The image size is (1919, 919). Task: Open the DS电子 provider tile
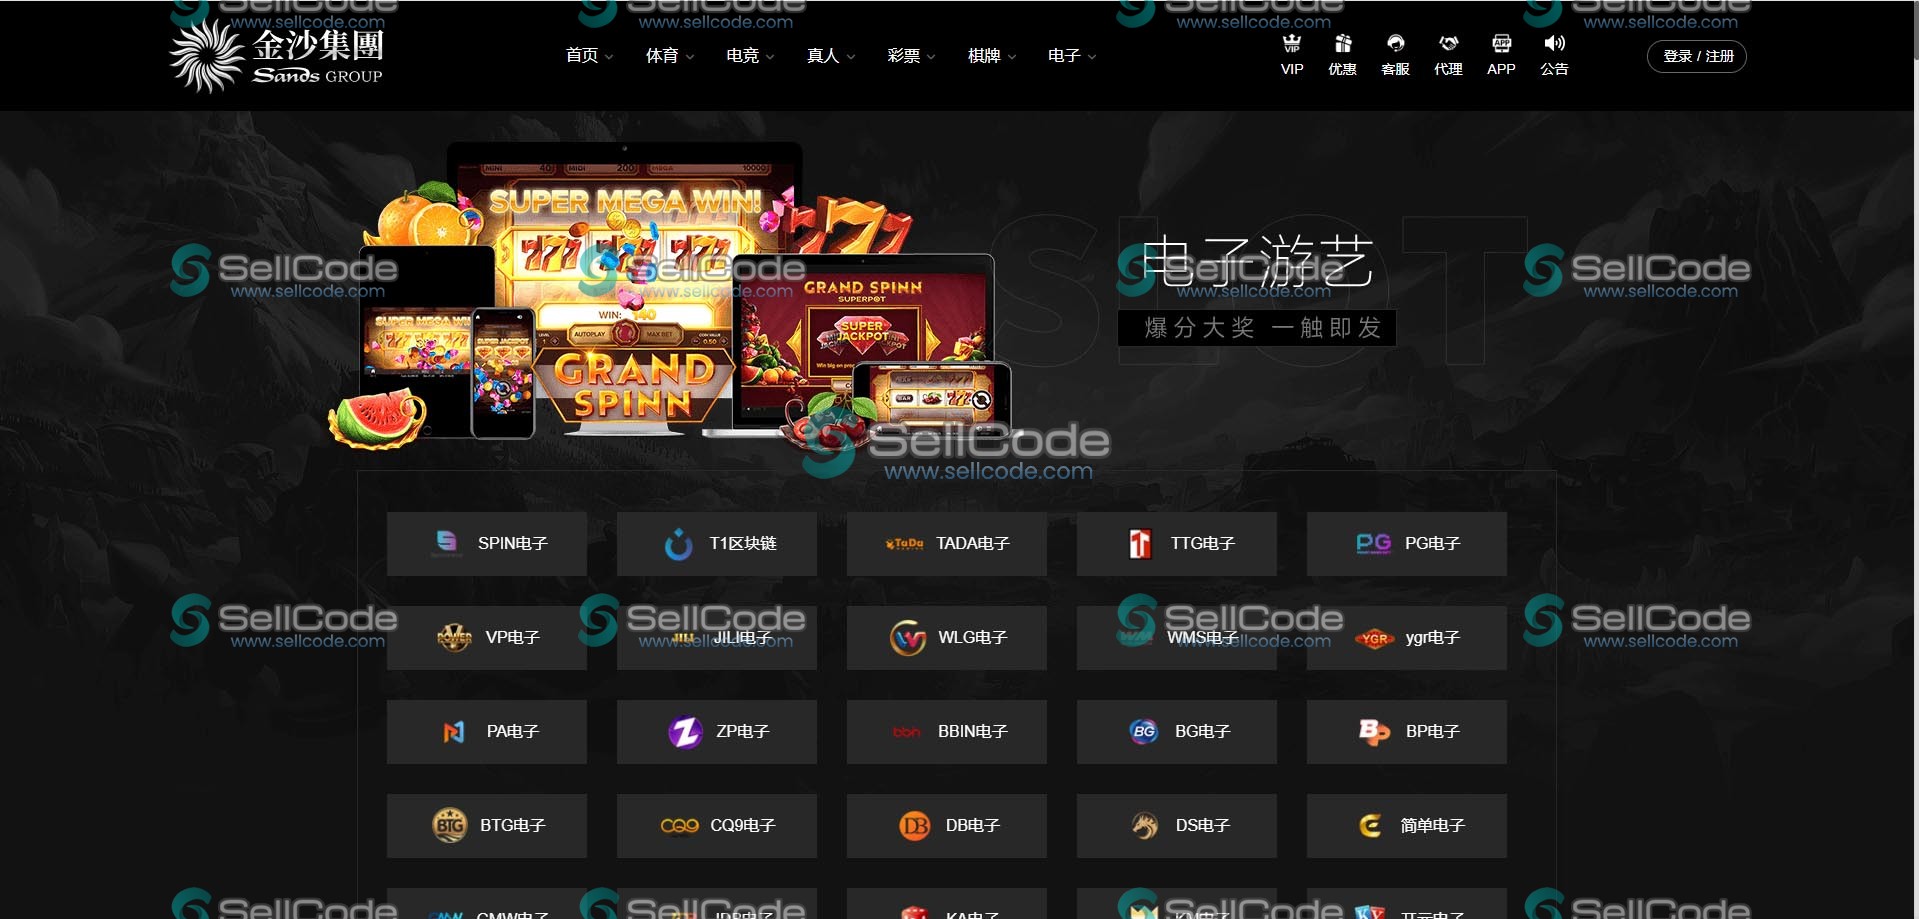[x=1176, y=825]
